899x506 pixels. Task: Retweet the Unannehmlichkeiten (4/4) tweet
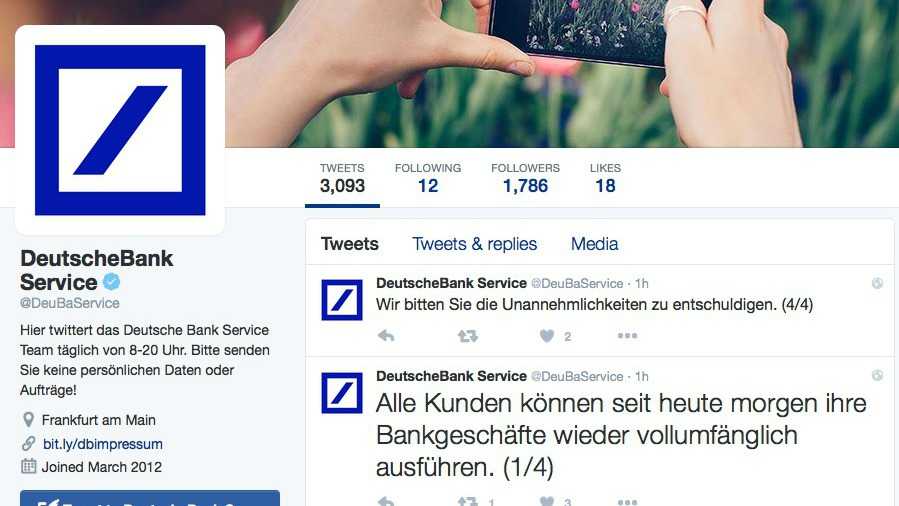pos(468,336)
